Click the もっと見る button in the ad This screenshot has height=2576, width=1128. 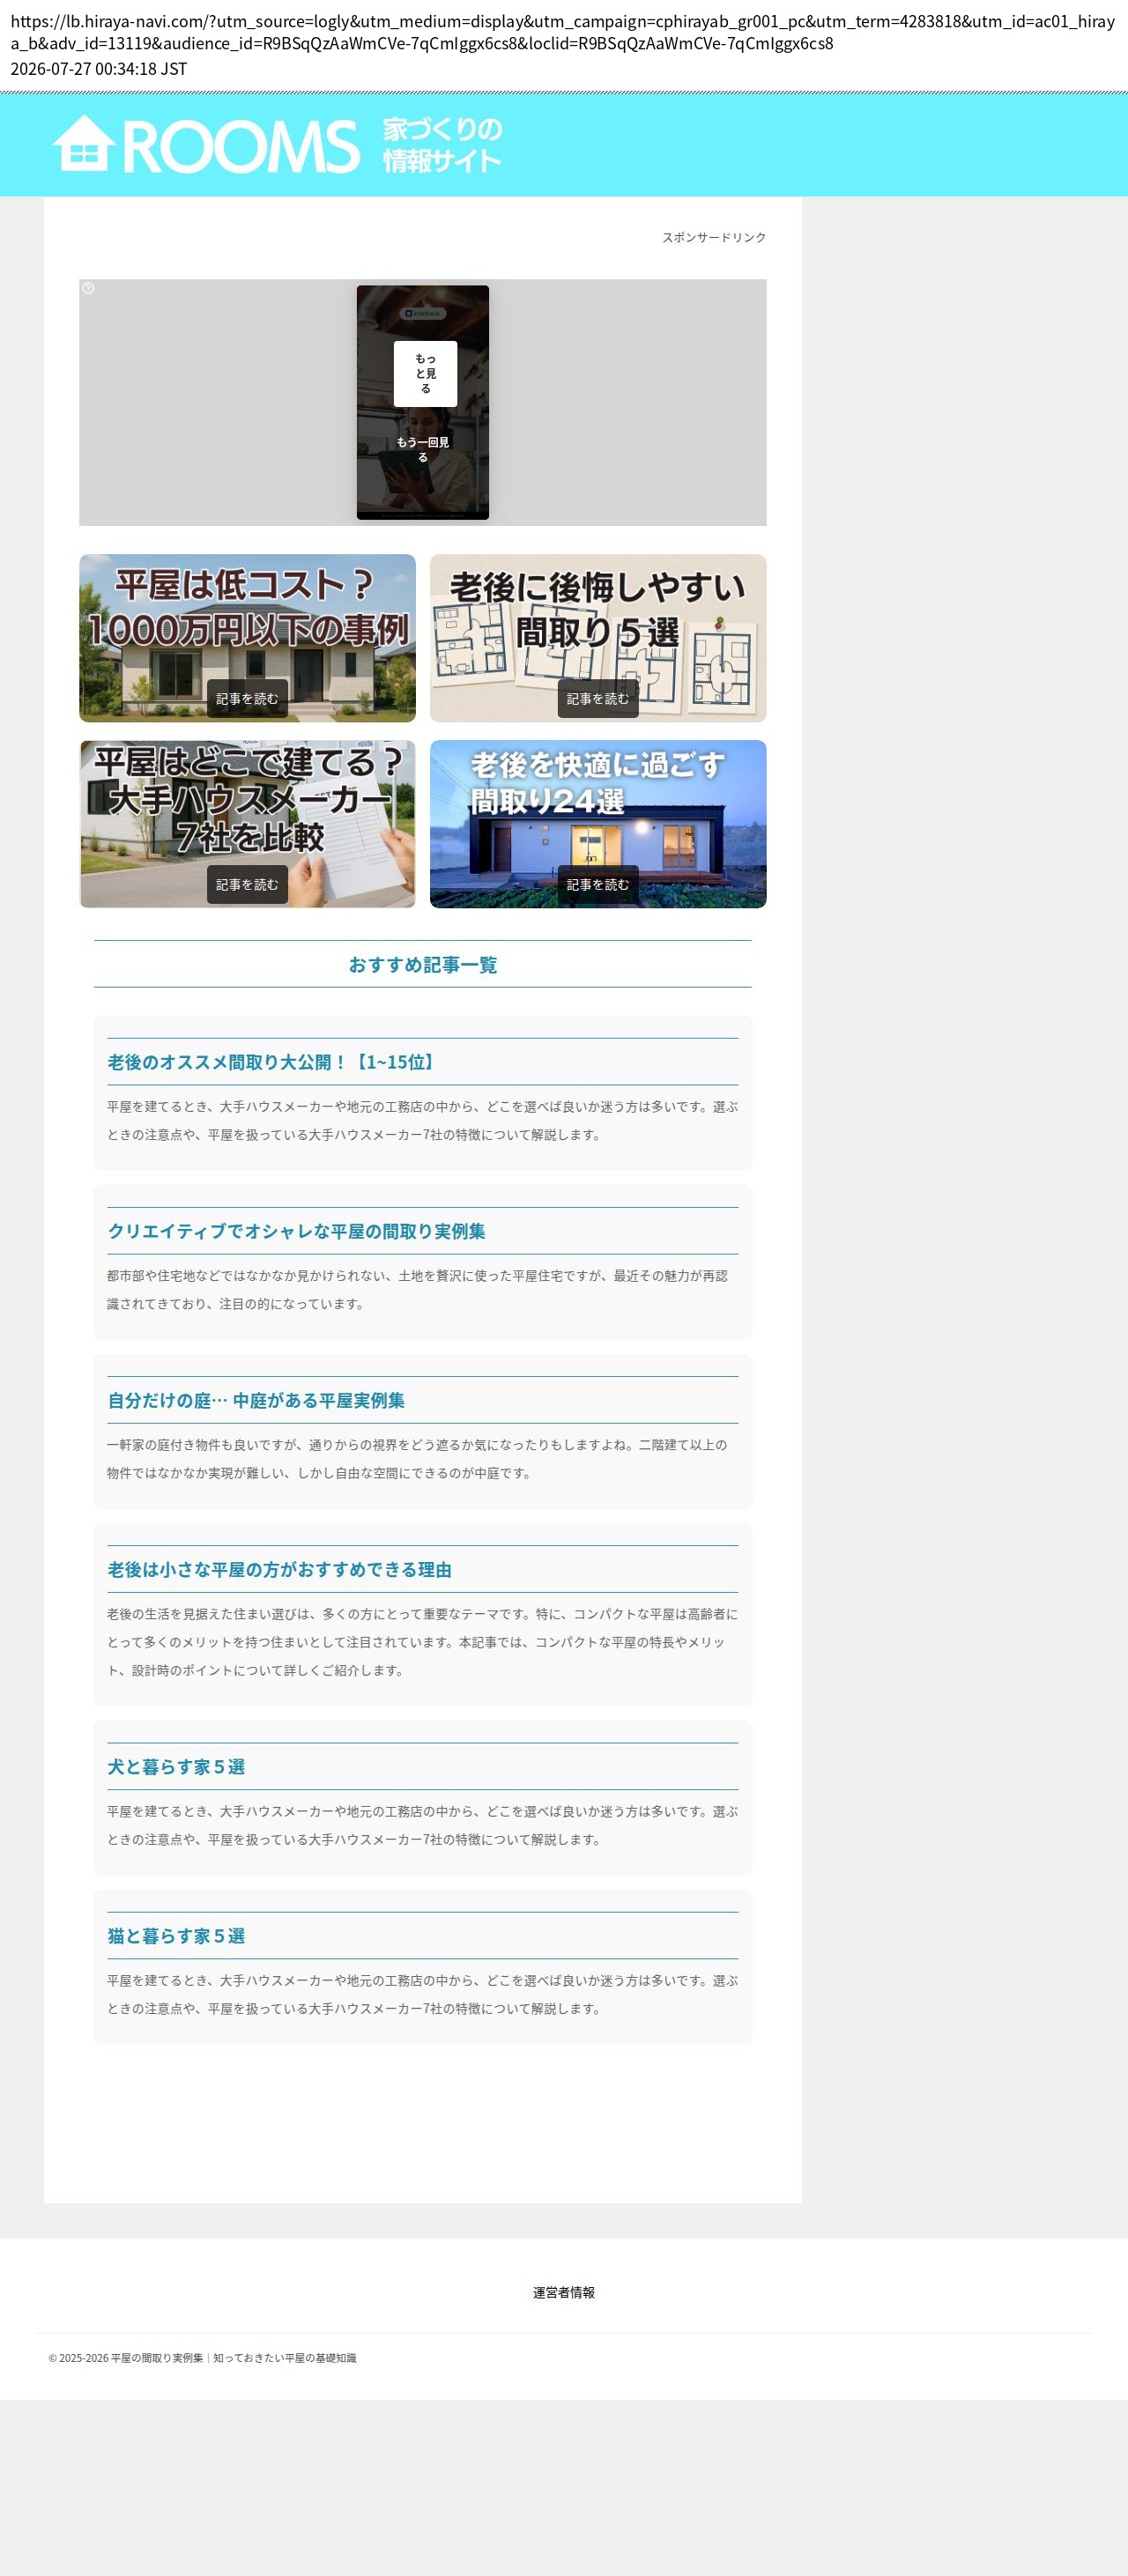tap(425, 373)
